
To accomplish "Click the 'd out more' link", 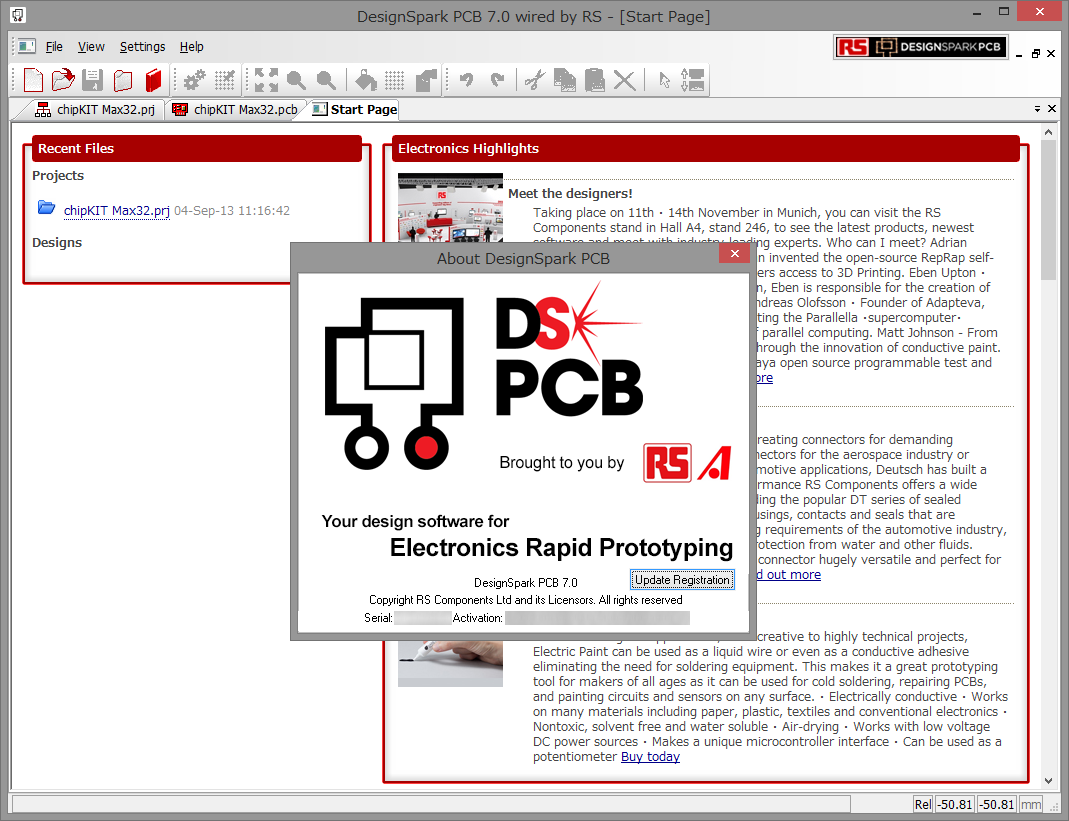I will pos(787,575).
